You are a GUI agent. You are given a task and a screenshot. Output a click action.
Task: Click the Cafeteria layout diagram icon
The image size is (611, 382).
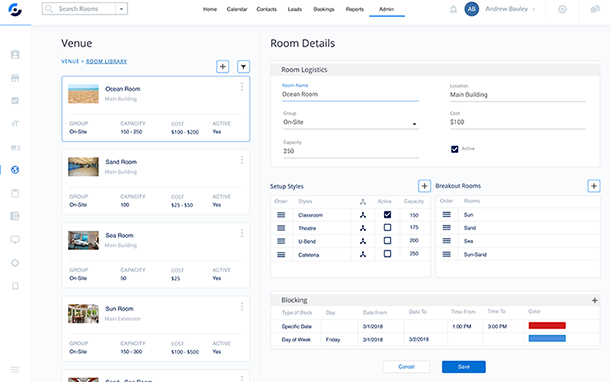pyautogui.click(x=363, y=255)
